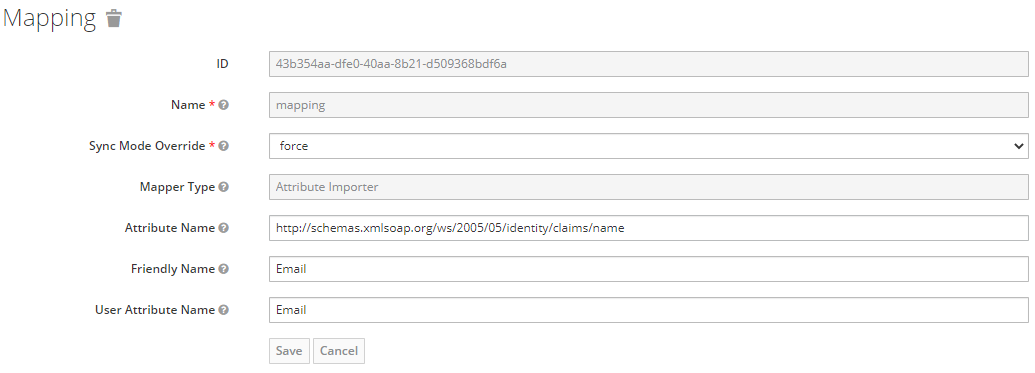Click the read-only ID field

click(x=648, y=64)
